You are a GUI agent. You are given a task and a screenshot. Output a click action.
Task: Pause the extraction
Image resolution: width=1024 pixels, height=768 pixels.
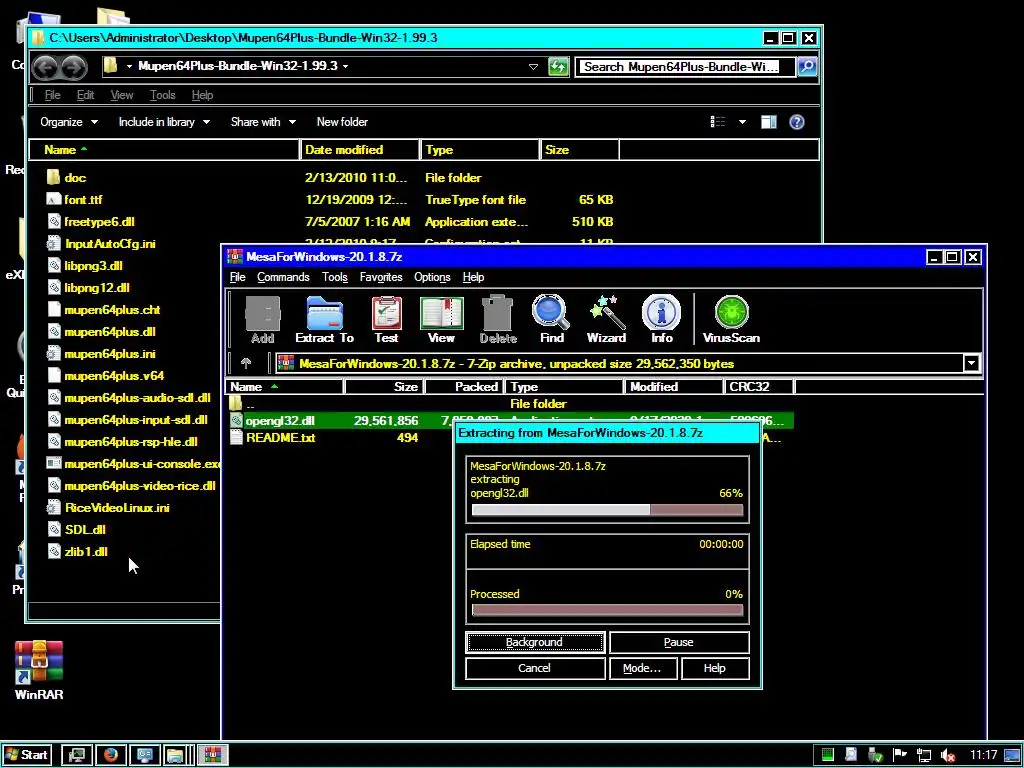[679, 642]
